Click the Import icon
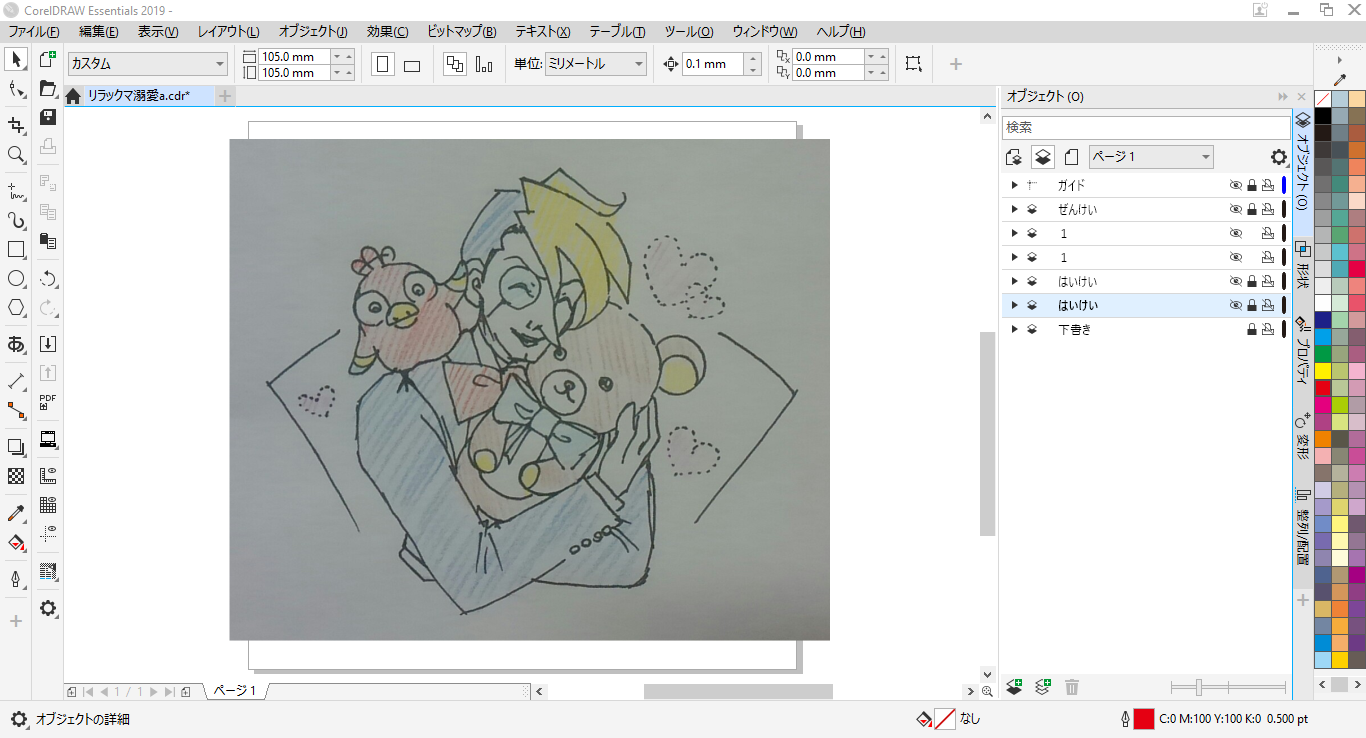Viewport: 1366px width, 738px height. pos(47,344)
